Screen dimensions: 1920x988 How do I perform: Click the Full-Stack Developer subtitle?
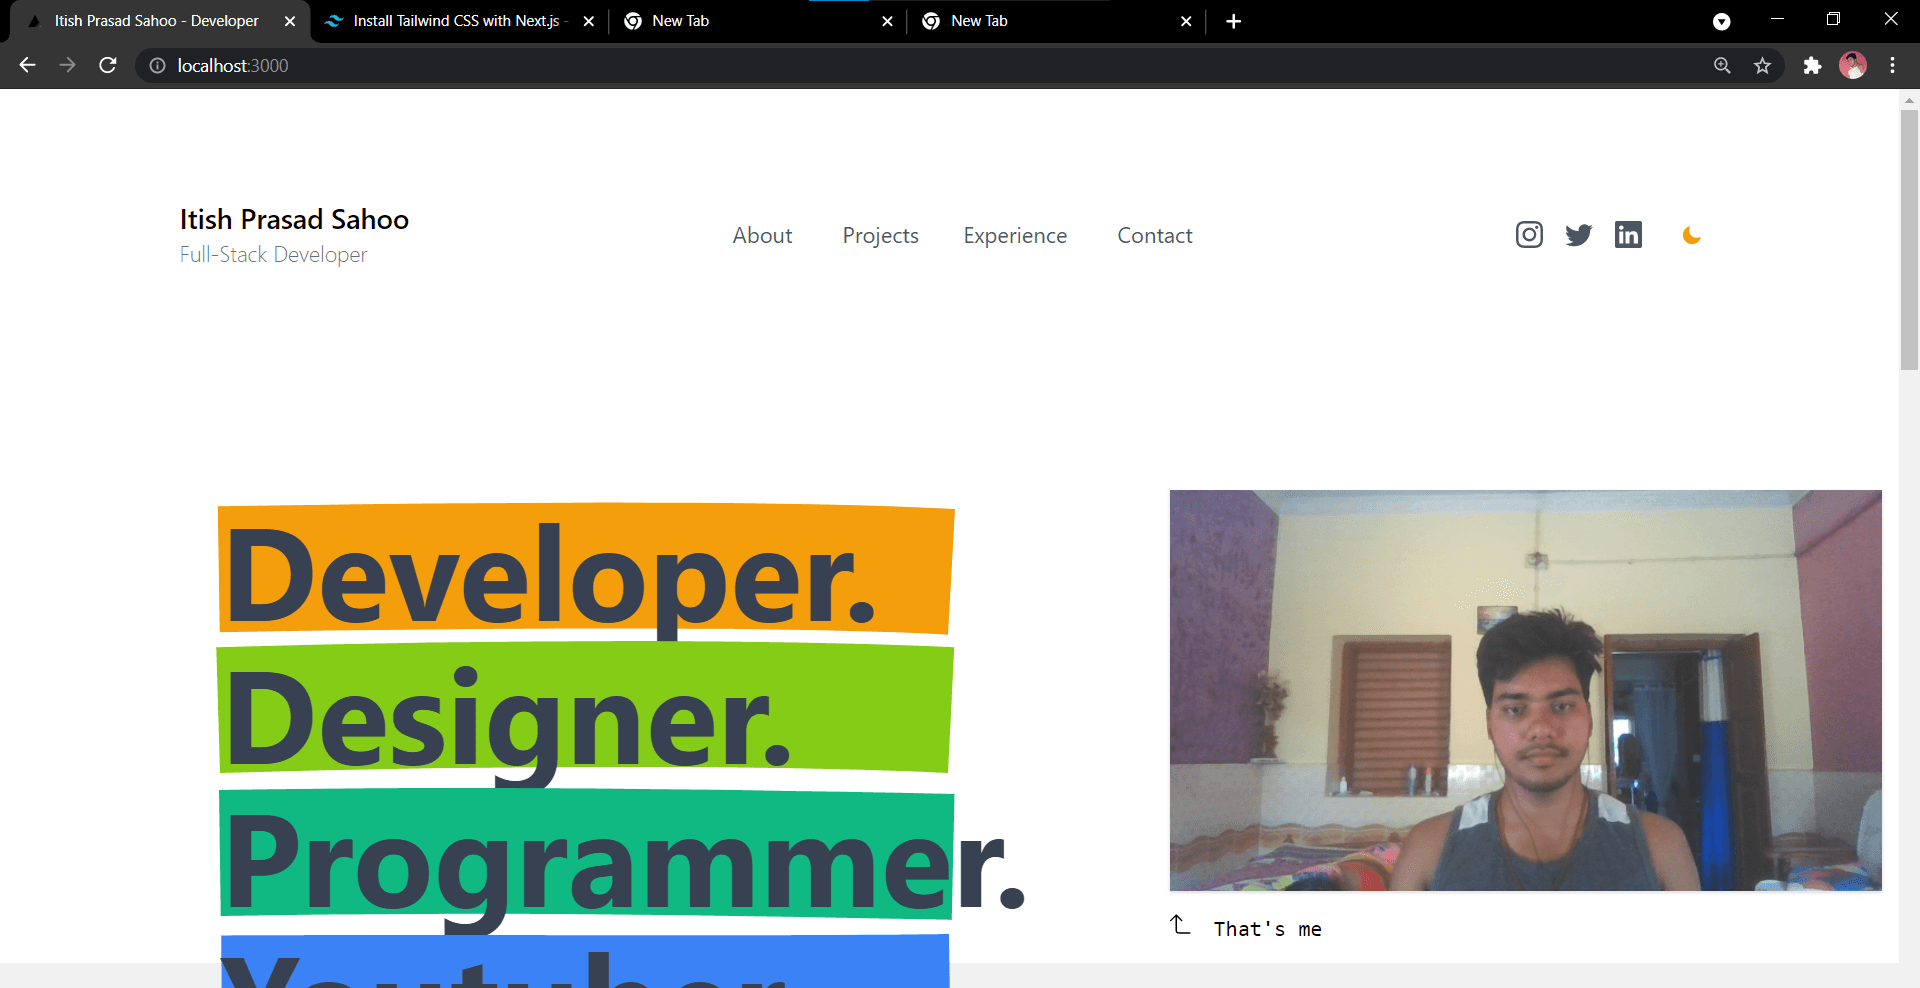point(273,255)
